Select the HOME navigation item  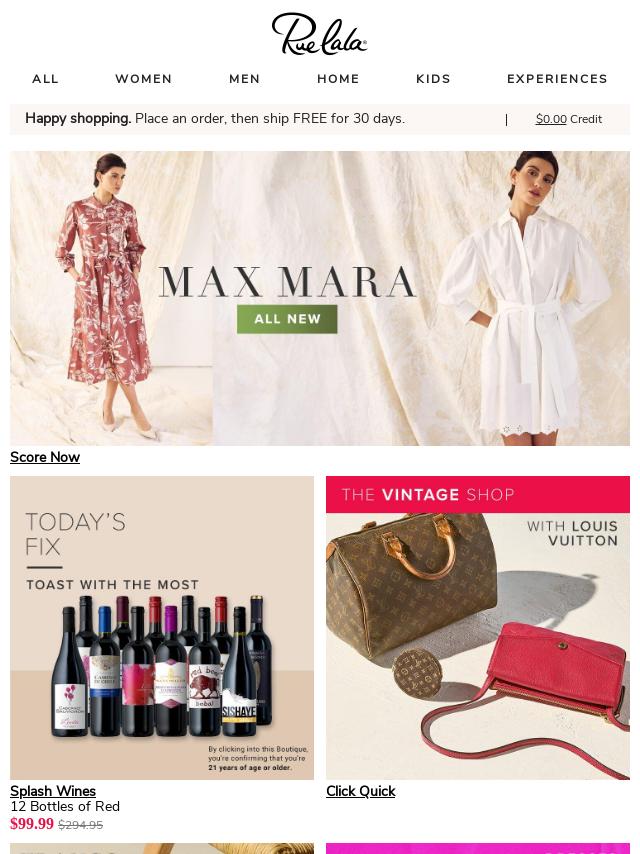(x=338, y=79)
